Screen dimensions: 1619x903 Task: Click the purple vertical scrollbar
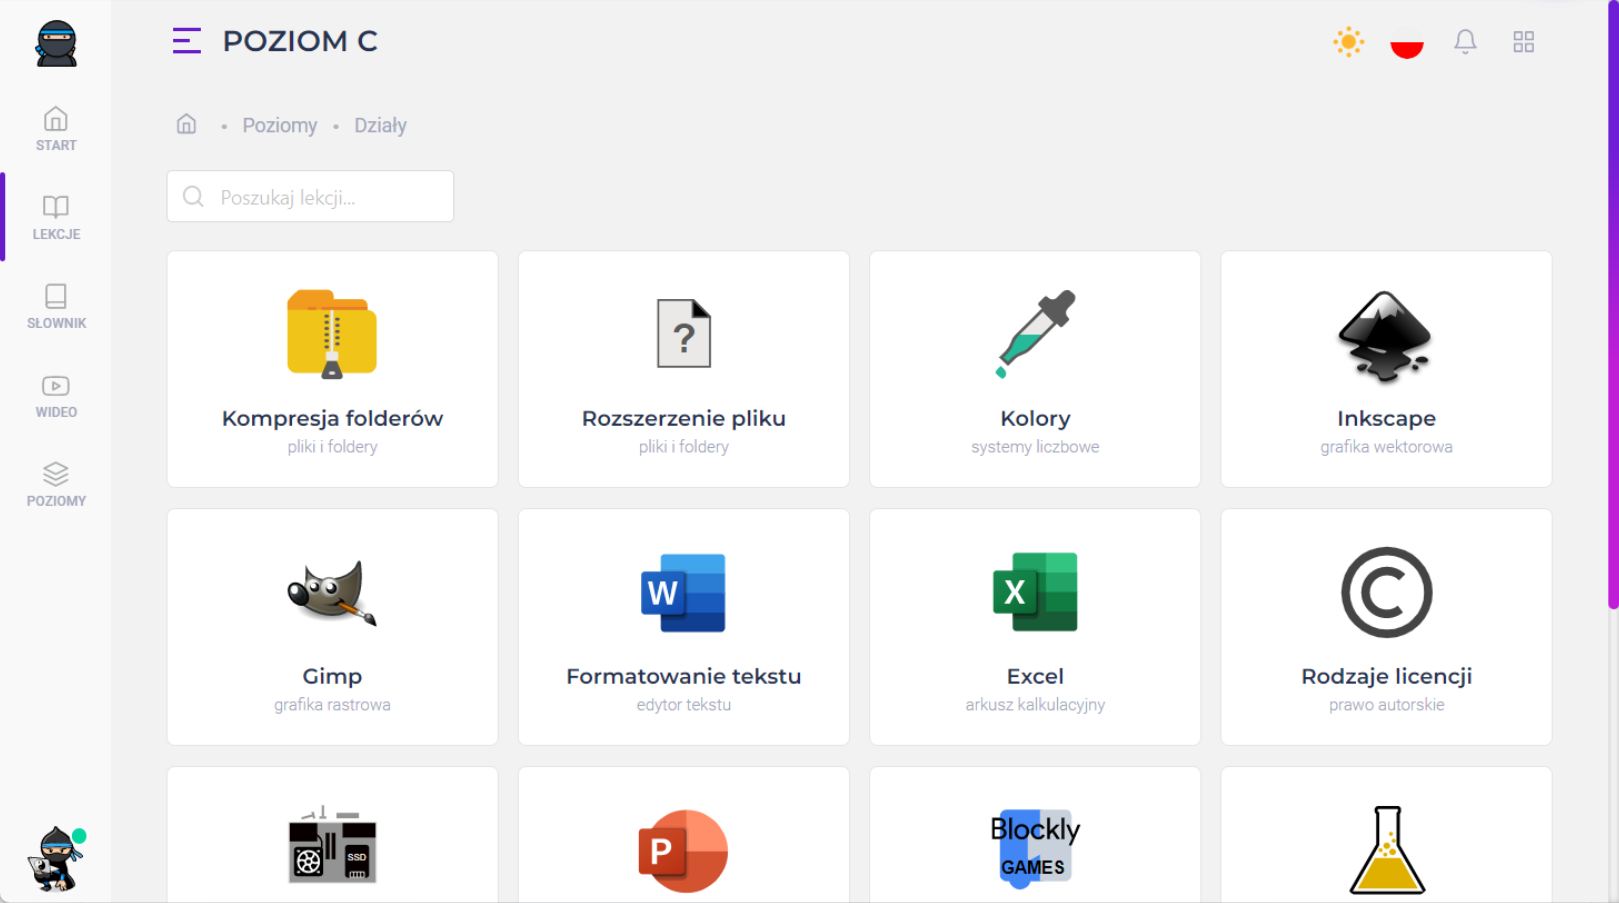[1612, 300]
